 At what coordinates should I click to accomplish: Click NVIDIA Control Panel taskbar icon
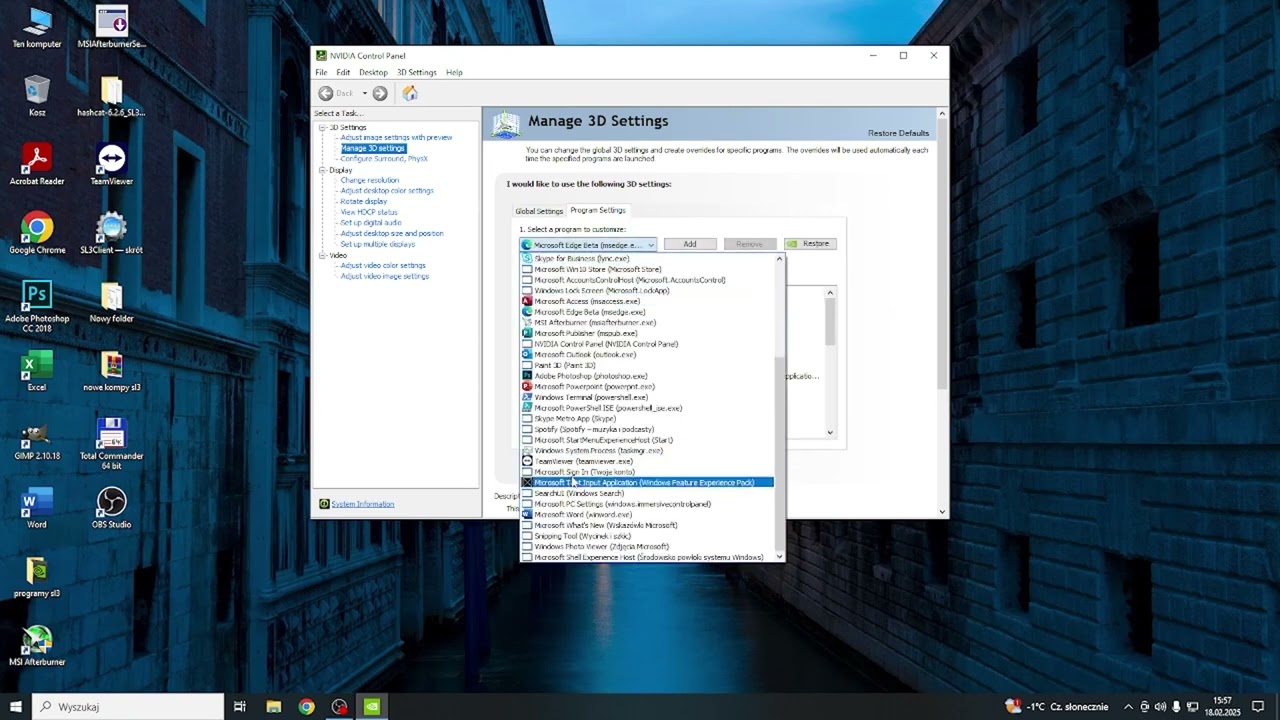371,707
